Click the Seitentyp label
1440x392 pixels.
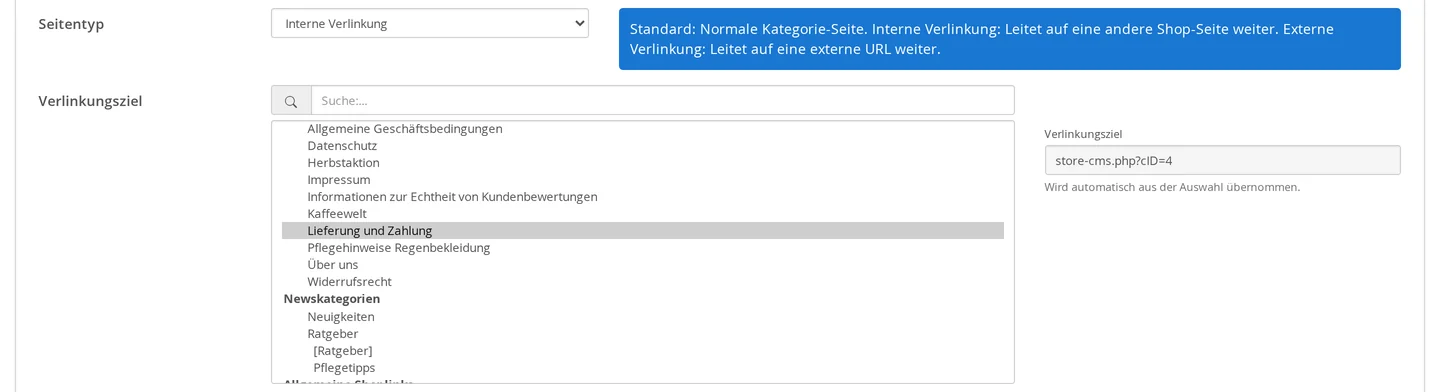click(71, 24)
